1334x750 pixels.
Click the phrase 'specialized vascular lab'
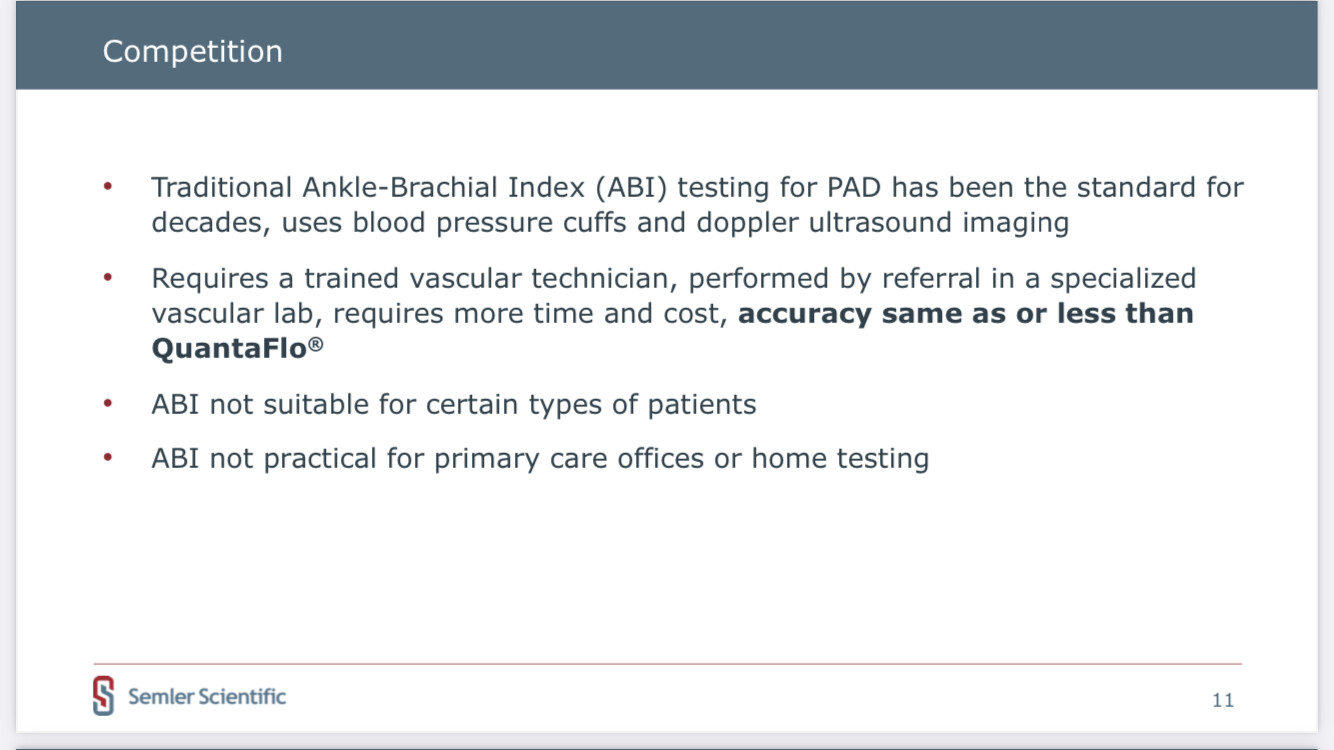click(x=1122, y=278)
